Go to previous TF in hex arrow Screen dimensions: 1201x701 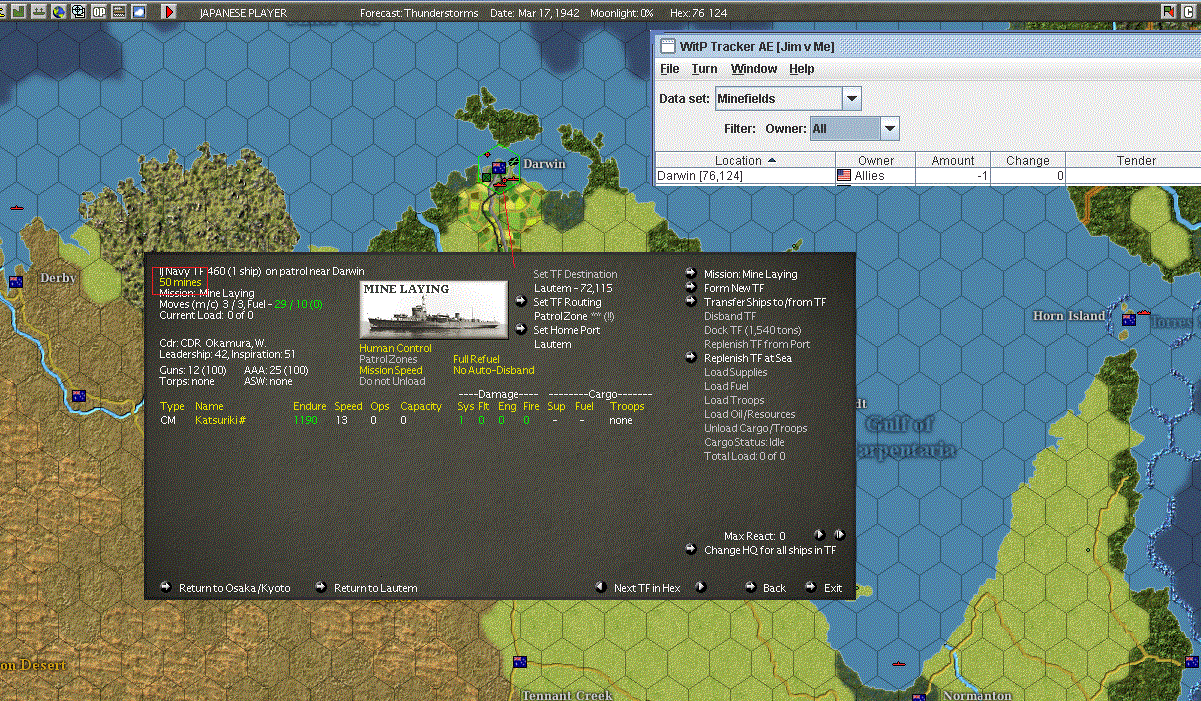pos(600,587)
